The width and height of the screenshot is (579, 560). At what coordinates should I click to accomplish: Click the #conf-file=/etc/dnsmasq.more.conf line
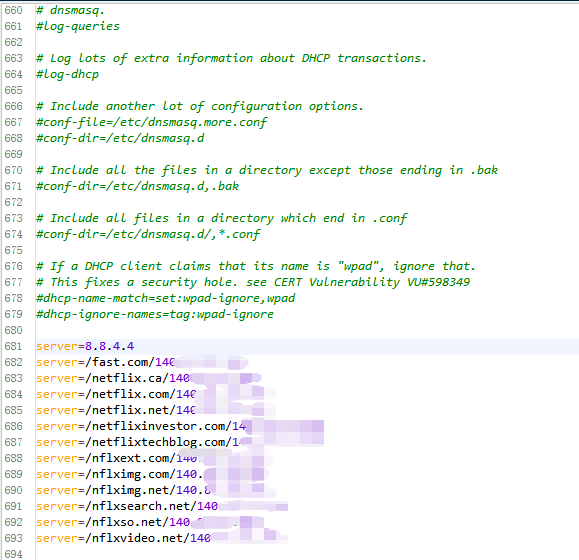151,123
